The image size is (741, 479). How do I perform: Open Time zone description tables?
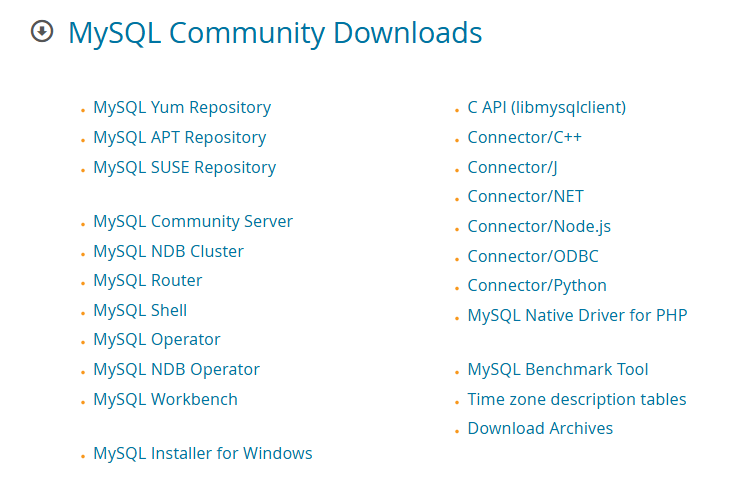577,400
